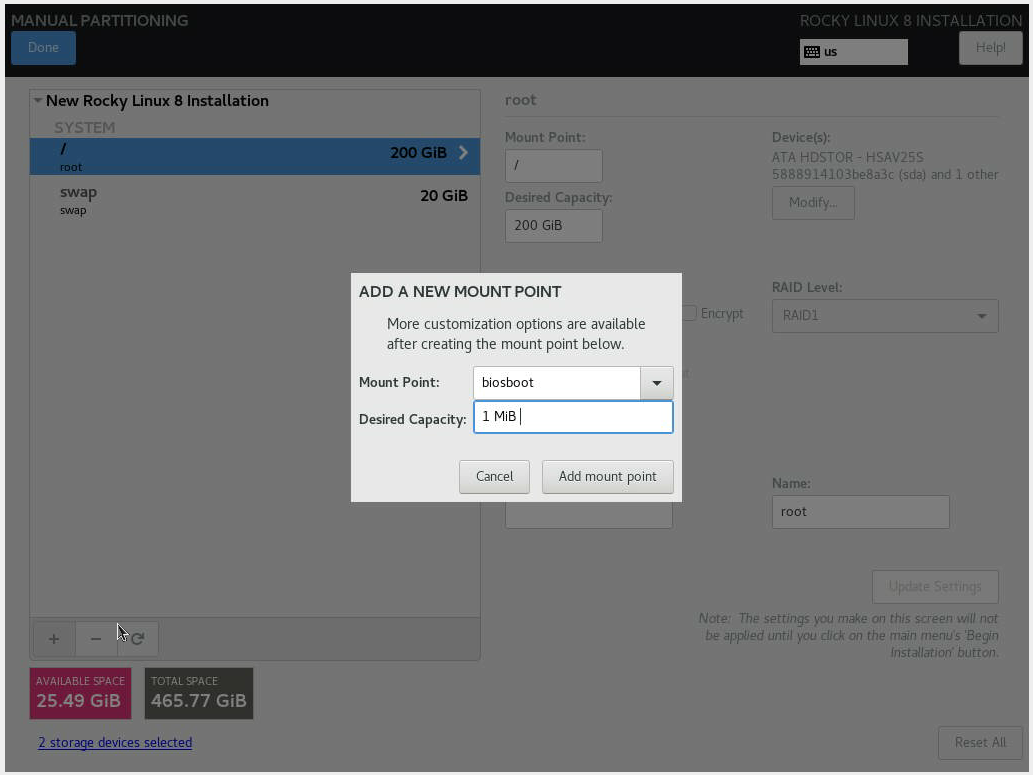Confirm with Add mount point button
1033x775 pixels.
[607, 476]
